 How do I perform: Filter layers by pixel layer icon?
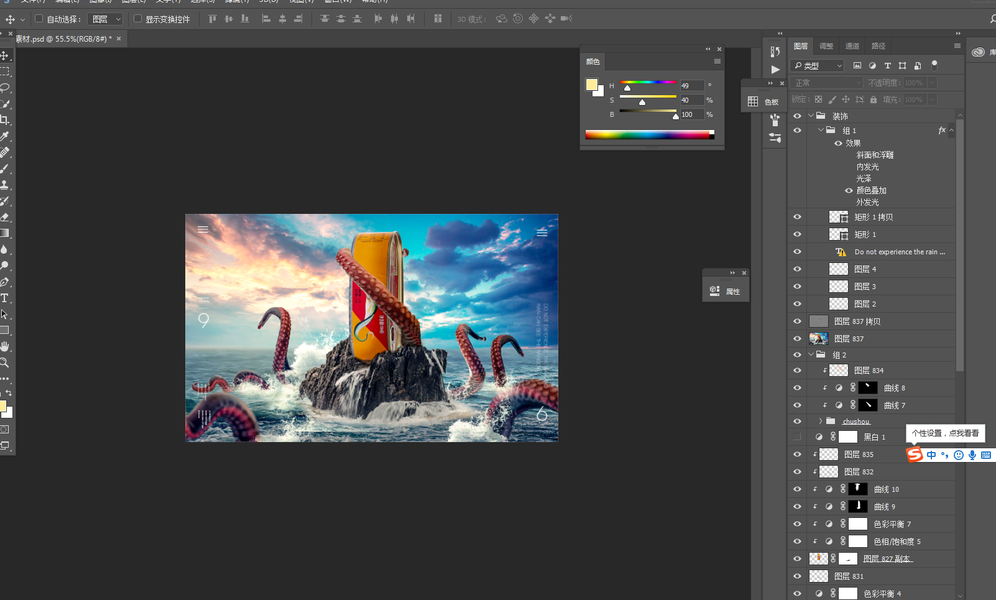click(x=857, y=65)
